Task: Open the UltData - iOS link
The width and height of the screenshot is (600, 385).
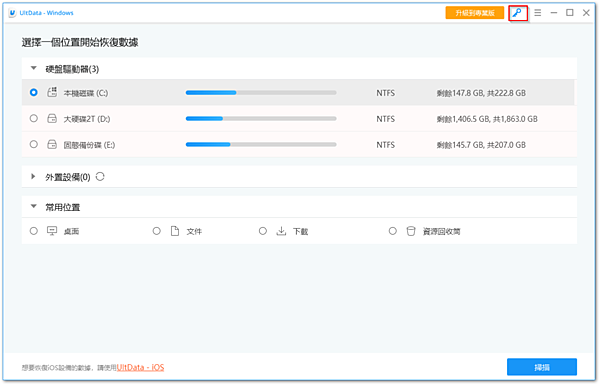Action: pos(140,367)
